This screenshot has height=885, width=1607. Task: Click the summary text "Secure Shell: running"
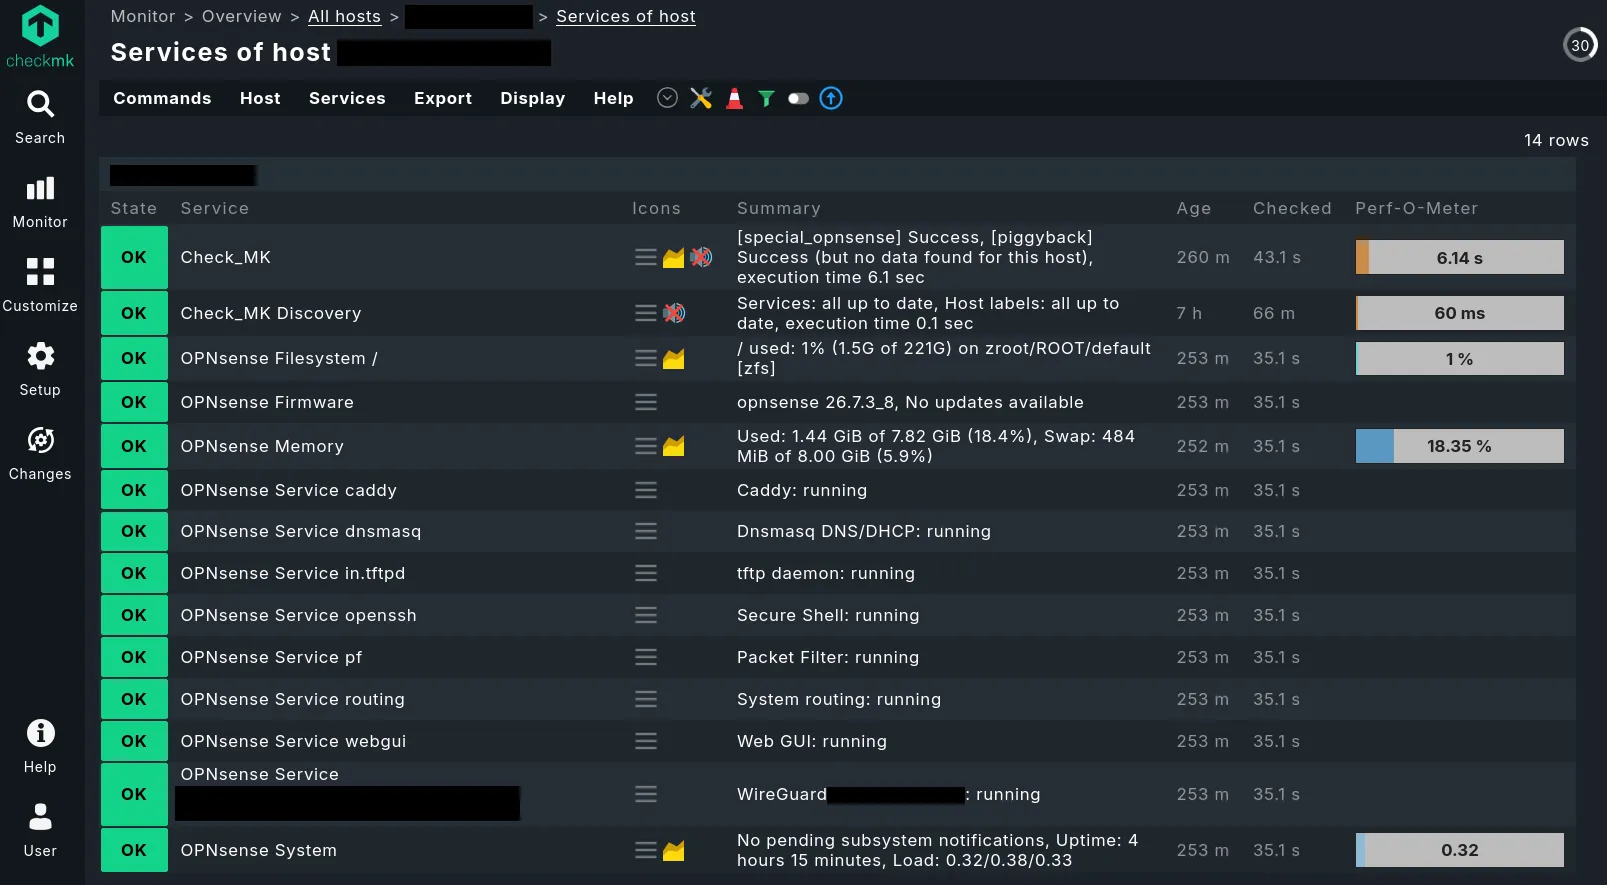click(828, 615)
